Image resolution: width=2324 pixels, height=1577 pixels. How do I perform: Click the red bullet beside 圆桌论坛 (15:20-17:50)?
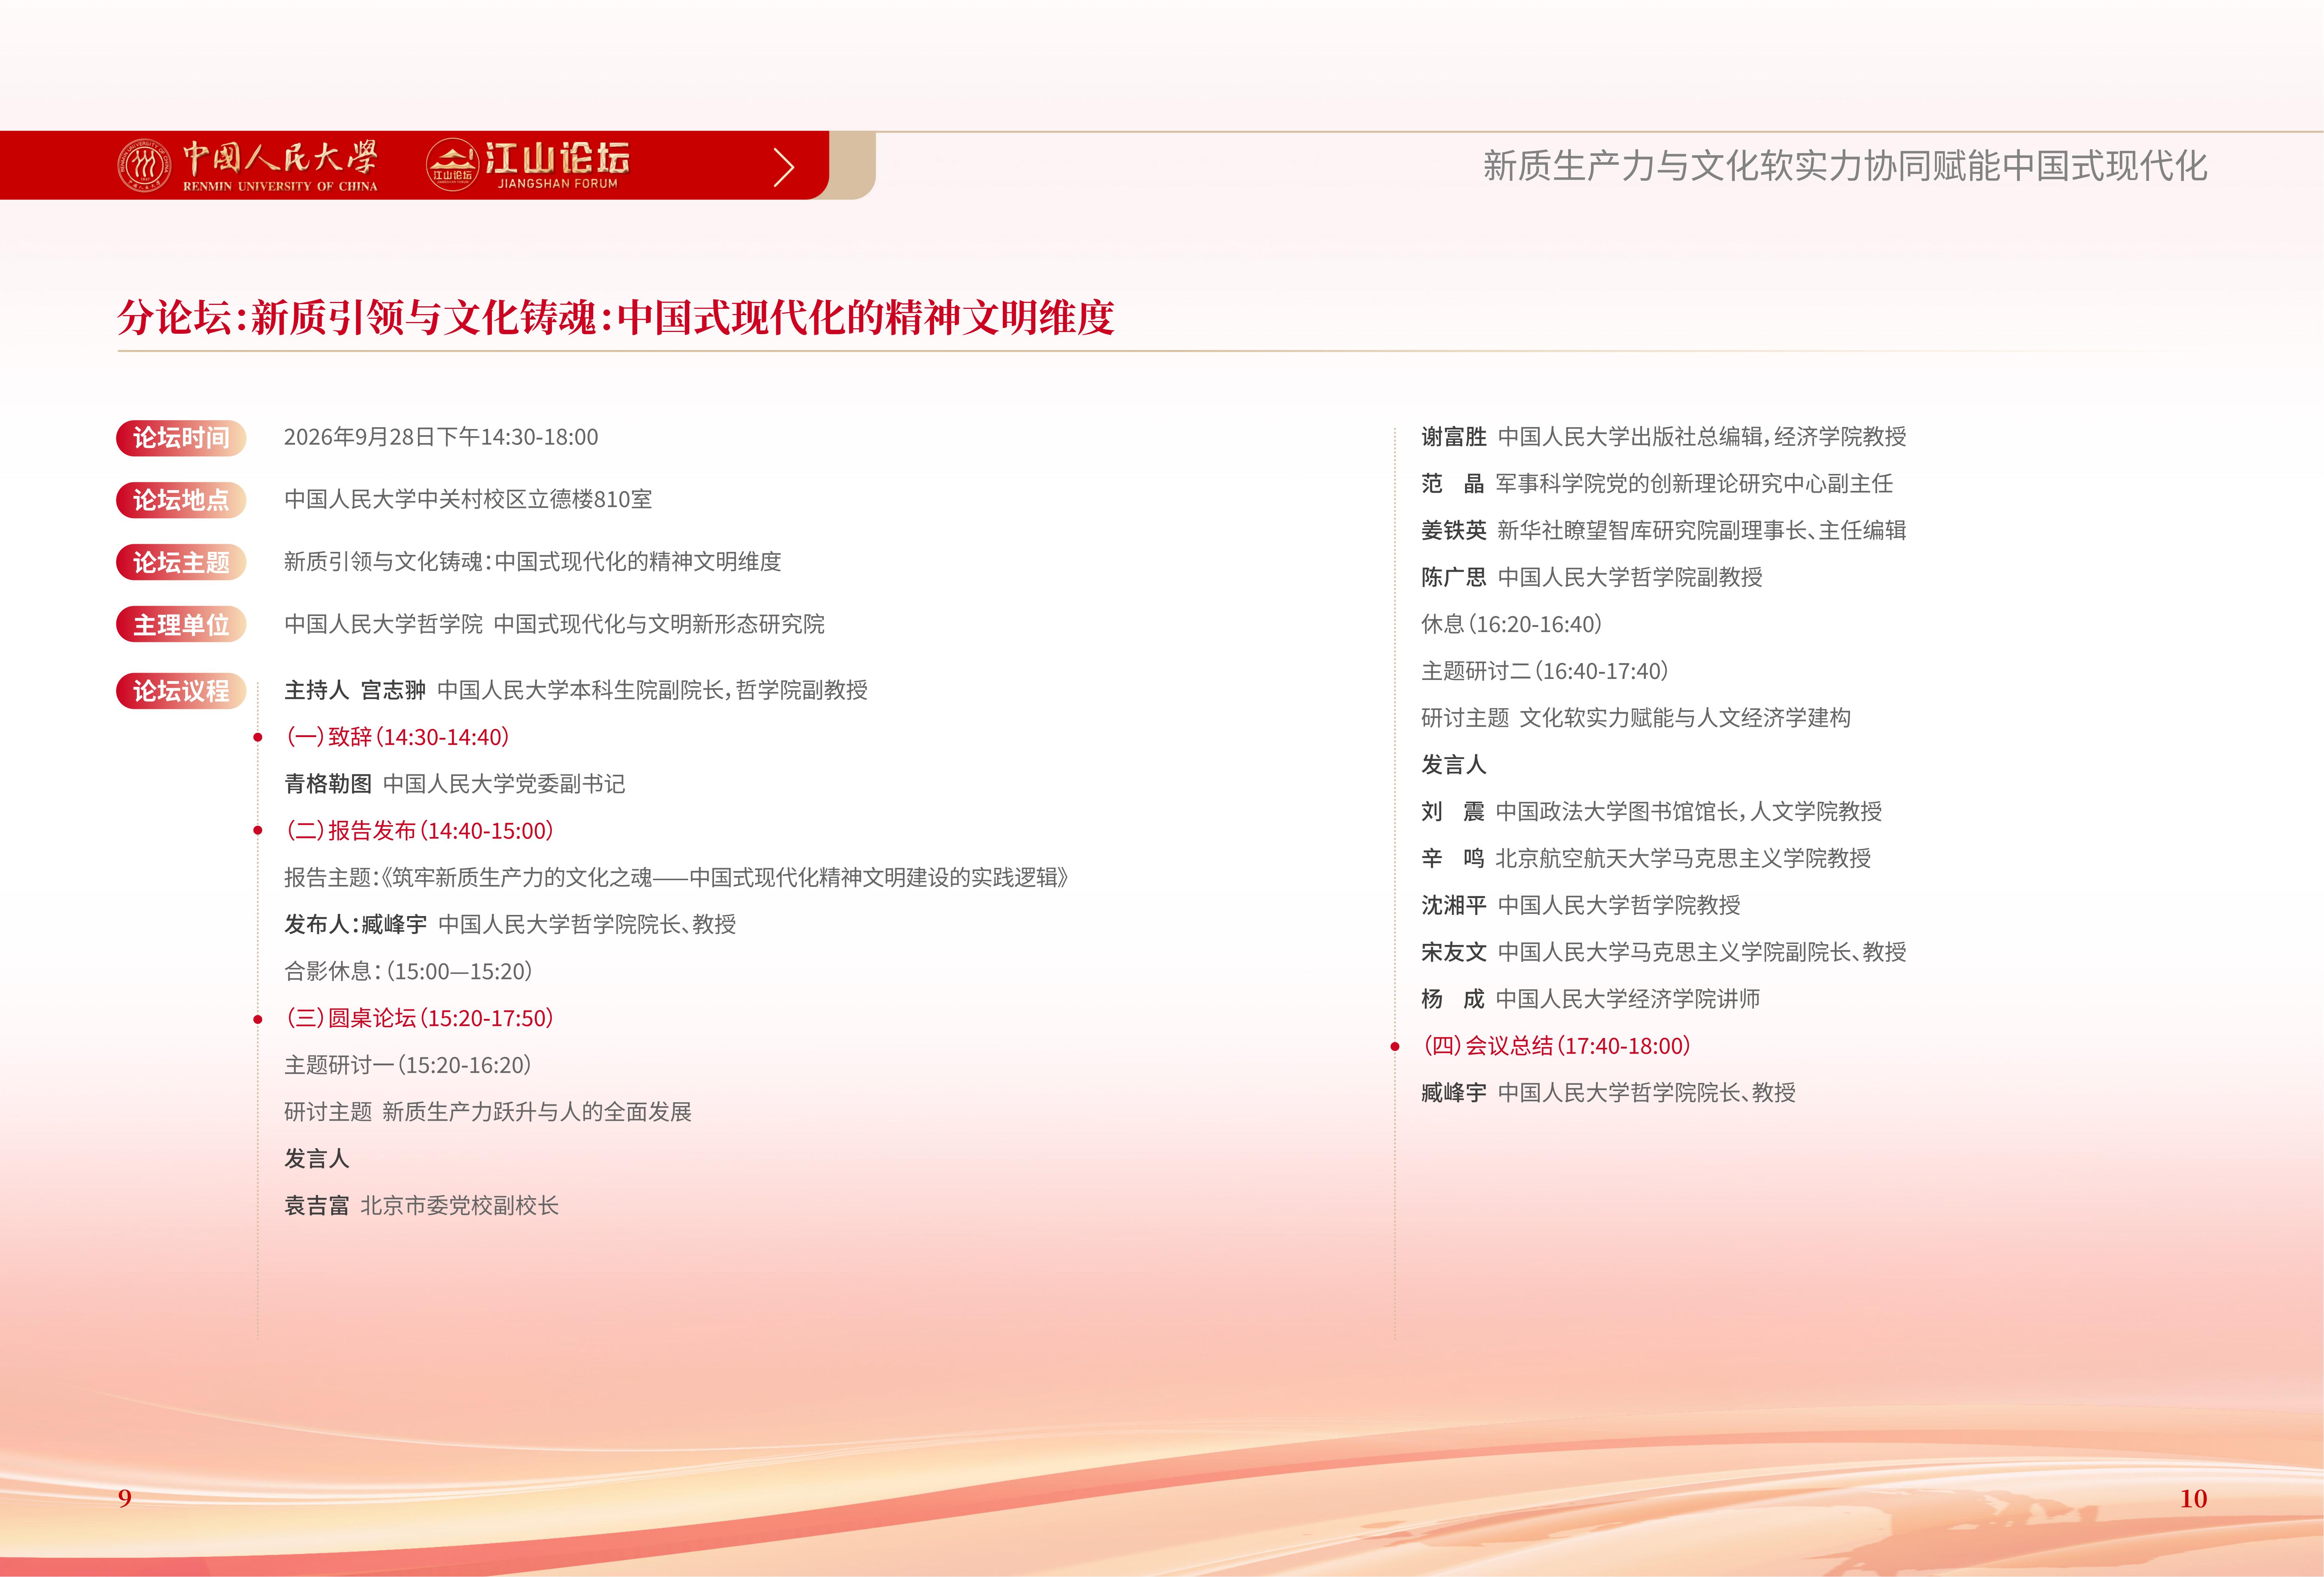point(258,1019)
